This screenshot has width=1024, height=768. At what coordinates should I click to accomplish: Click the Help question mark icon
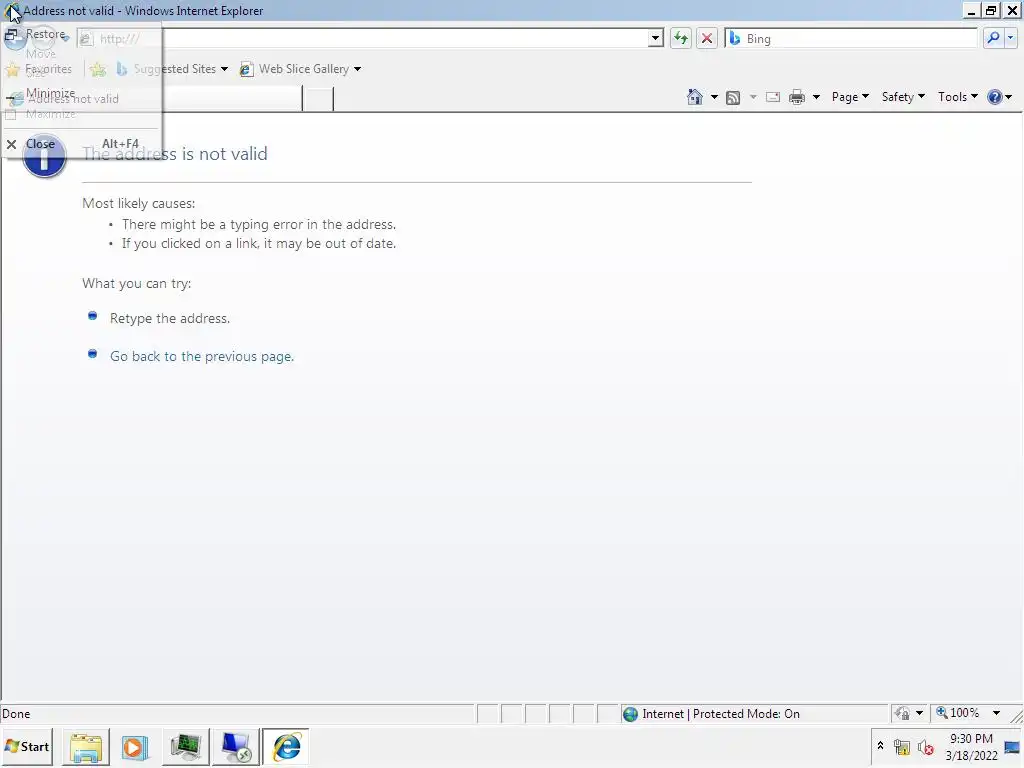[995, 97]
